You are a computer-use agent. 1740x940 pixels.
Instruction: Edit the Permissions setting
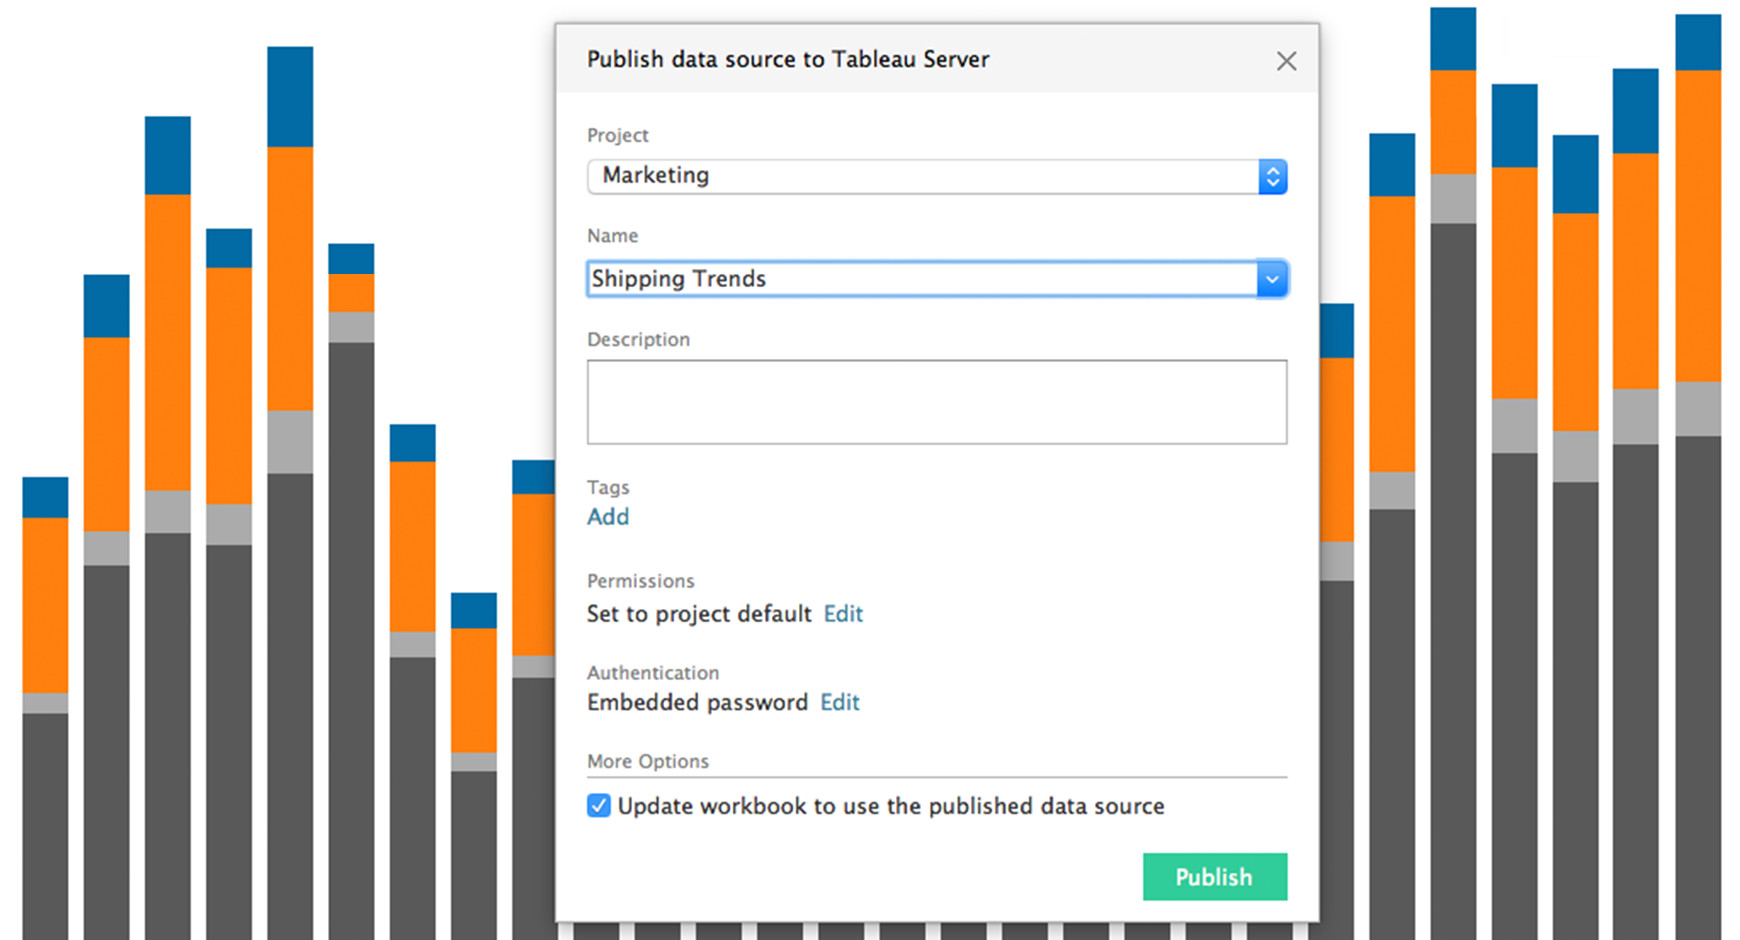[843, 614]
